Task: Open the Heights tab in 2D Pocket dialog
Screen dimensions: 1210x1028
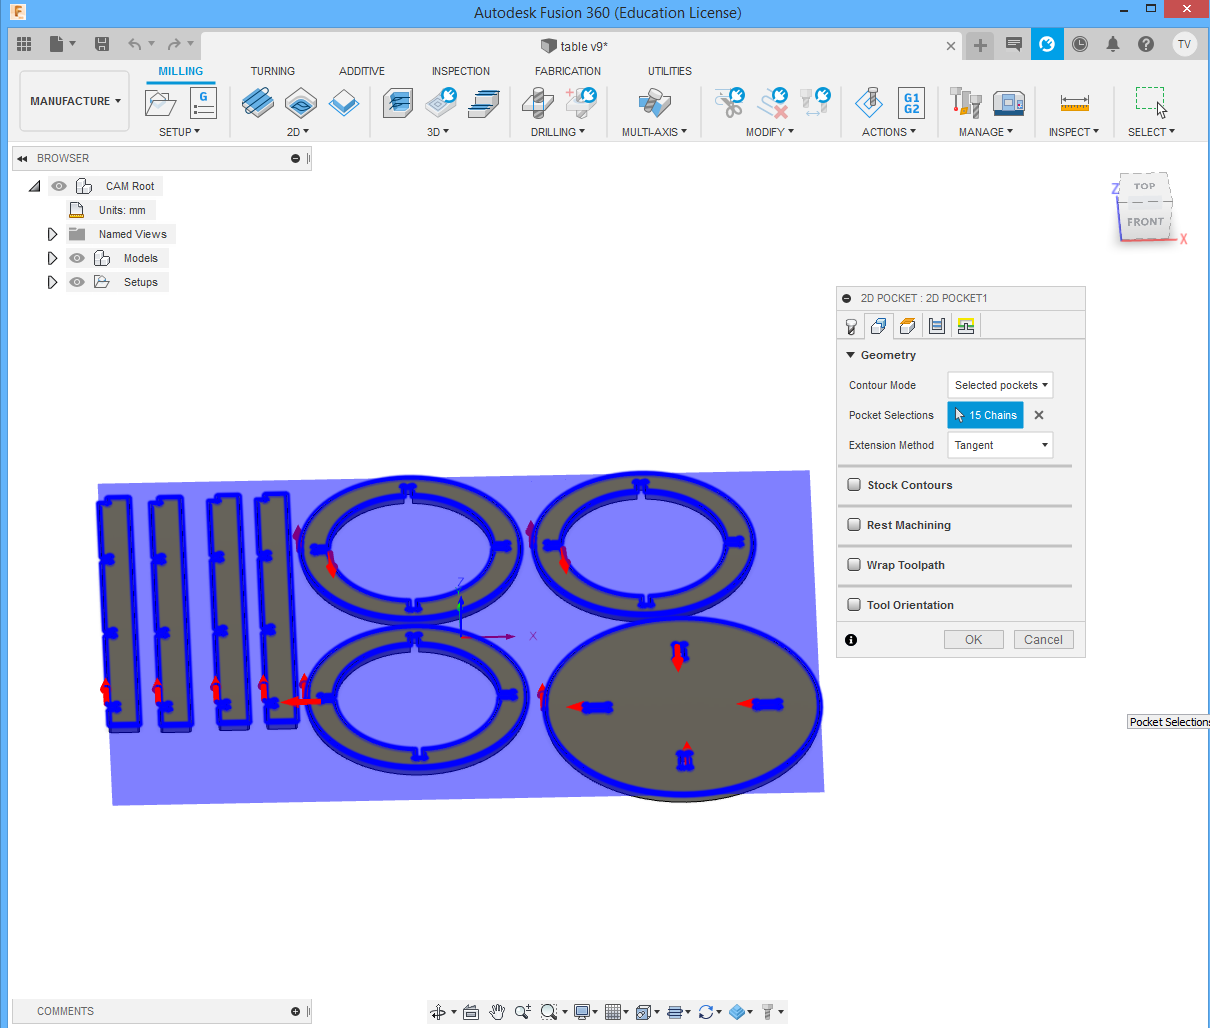Action: tap(907, 326)
